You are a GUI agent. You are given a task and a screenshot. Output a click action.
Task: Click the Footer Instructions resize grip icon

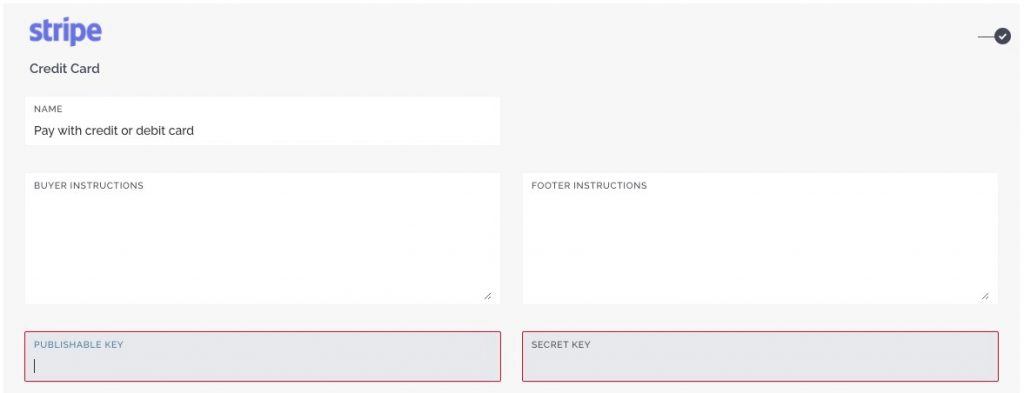[x=985, y=296]
